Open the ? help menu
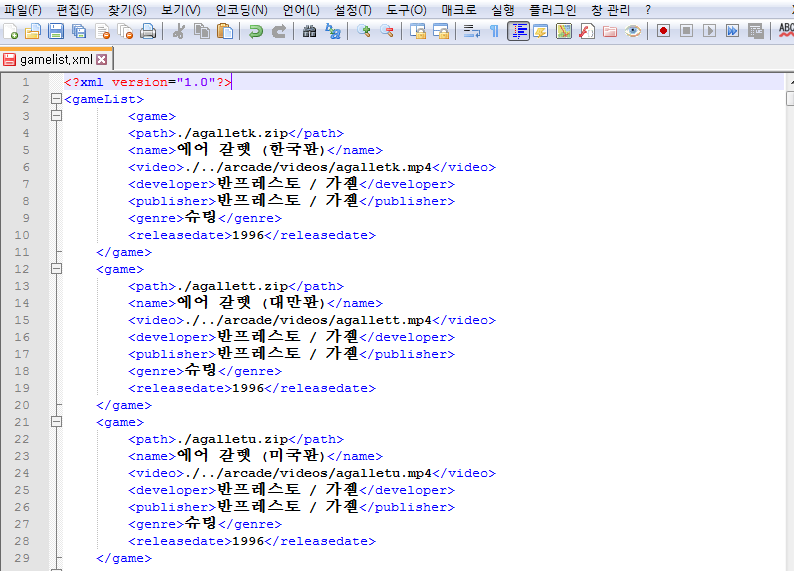 (x=648, y=10)
